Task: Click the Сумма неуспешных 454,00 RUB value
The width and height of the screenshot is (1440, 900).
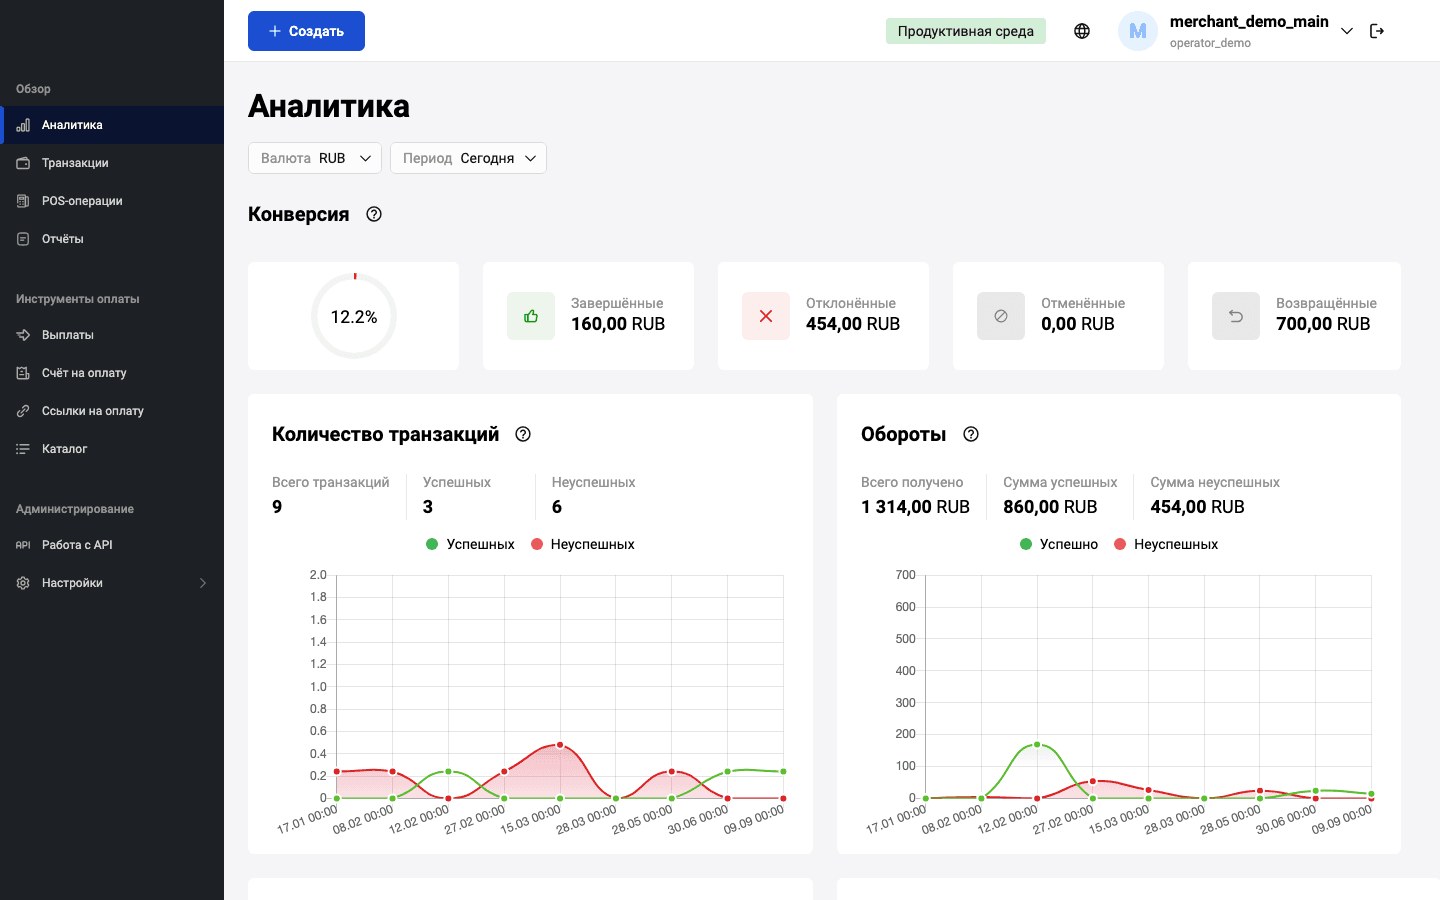Action: pyautogui.click(x=1197, y=507)
